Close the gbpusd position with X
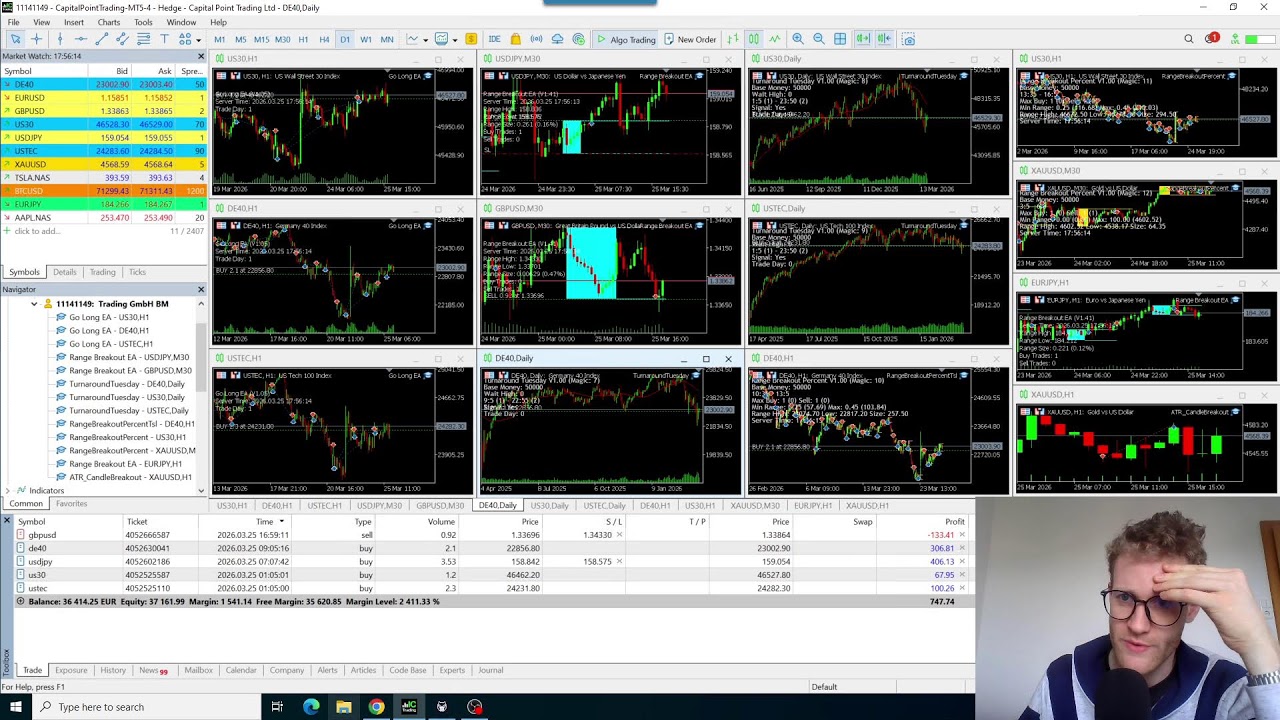Viewport: 1280px width, 720px height. 962,535
